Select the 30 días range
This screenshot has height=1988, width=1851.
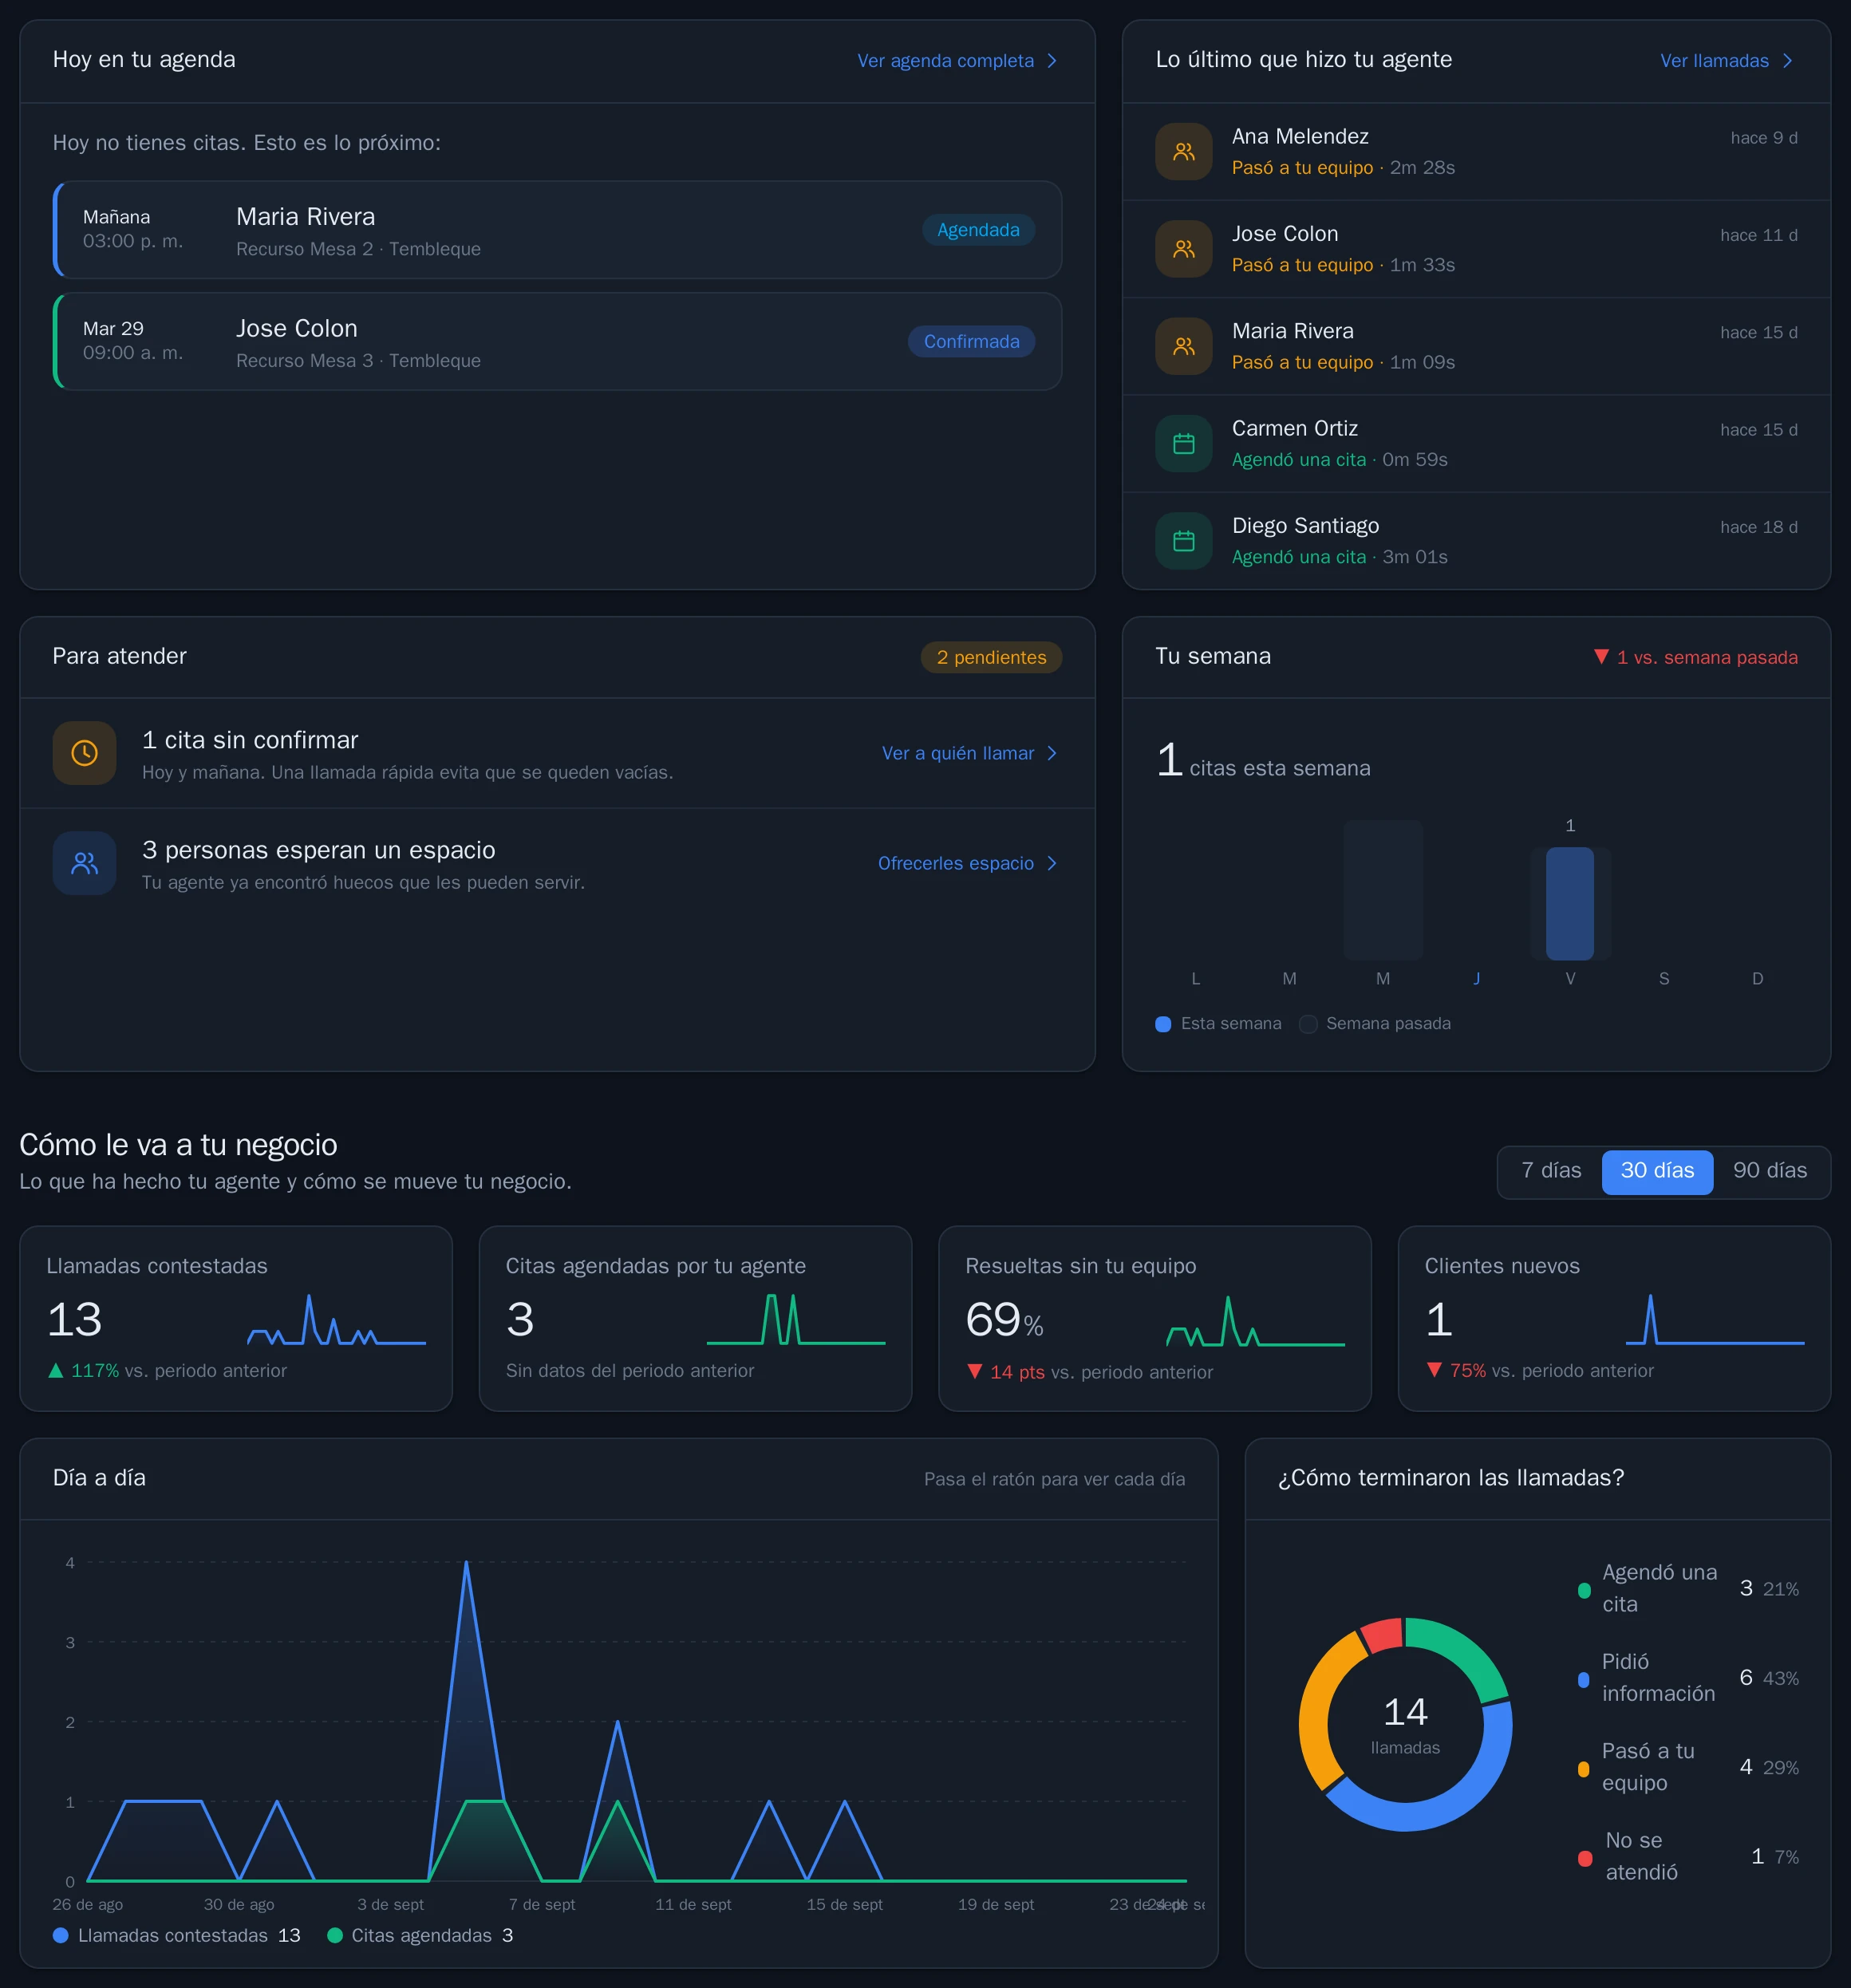point(1657,1171)
